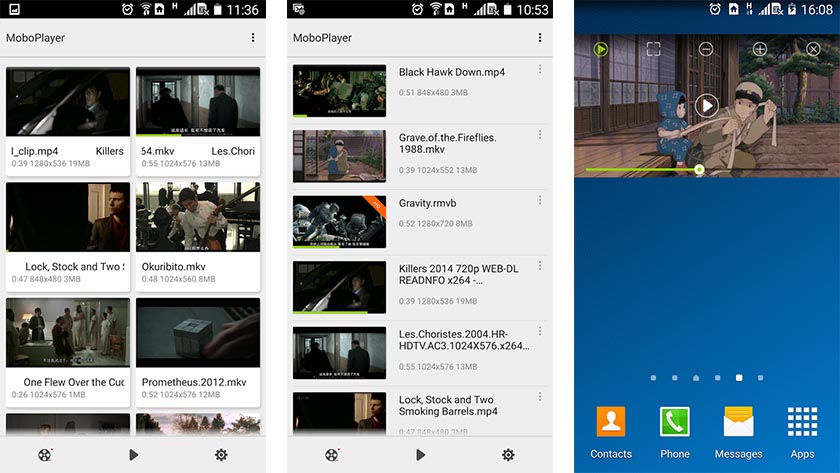
Task: Select Black Hawk Down.mp4 title text
Action: coord(452,72)
